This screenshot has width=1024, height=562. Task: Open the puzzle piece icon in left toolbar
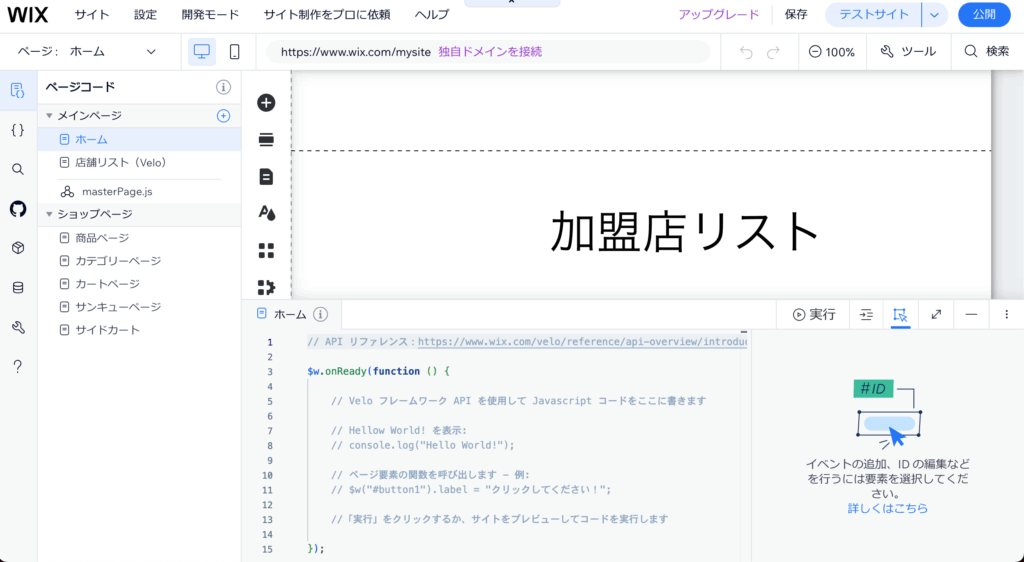click(x=266, y=287)
